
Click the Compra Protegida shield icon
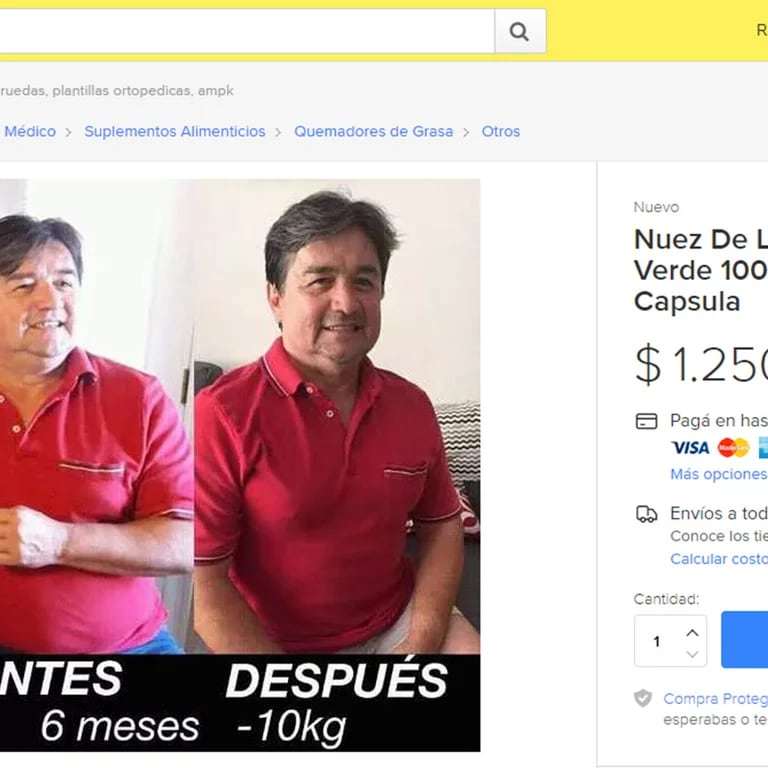pos(643,698)
